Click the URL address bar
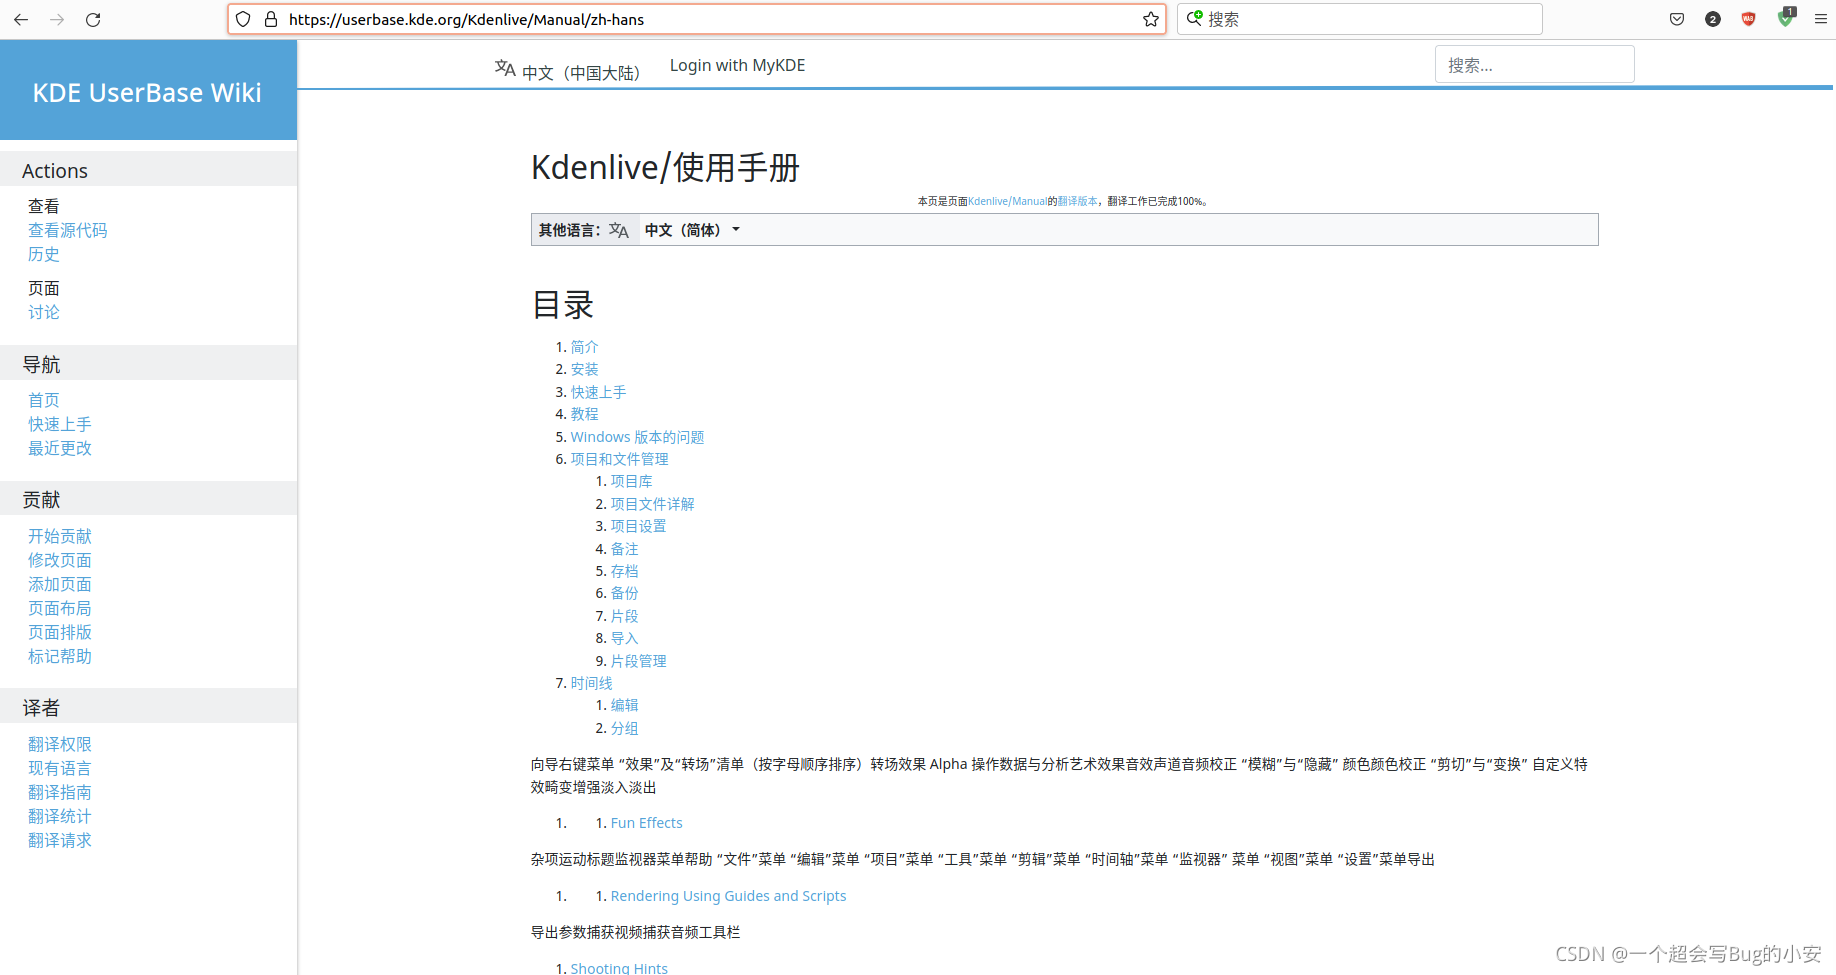Image resolution: width=1836 pixels, height=975 pixels. pyautogui.click(x=696, y=19)
